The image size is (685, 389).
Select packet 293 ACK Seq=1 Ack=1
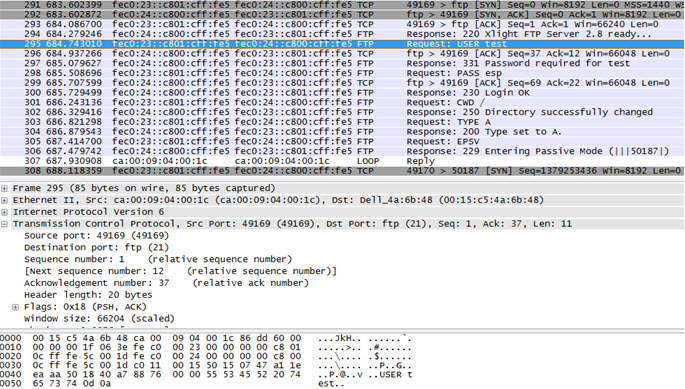point(342,24)
